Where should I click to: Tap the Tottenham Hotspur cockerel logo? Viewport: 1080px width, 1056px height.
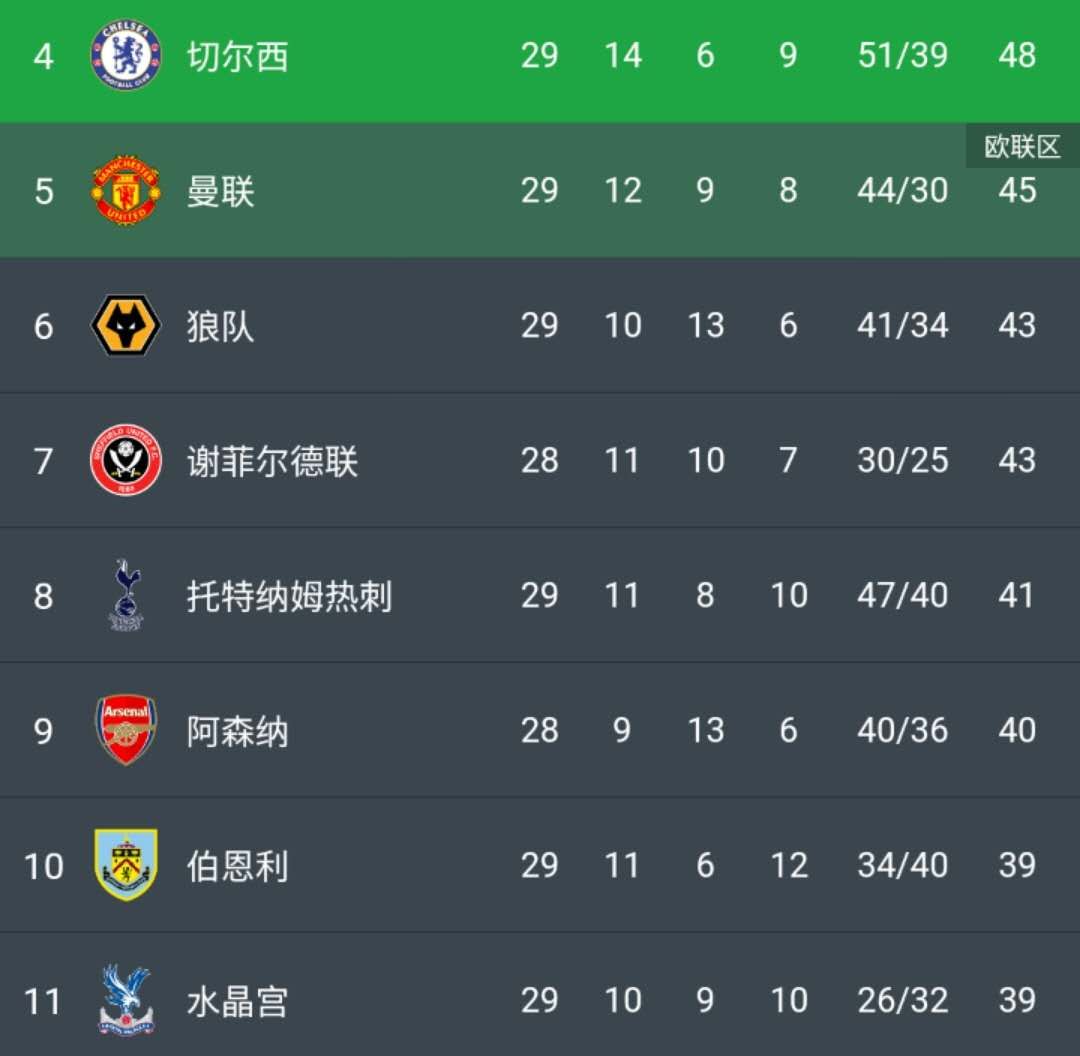pos(127,594)
